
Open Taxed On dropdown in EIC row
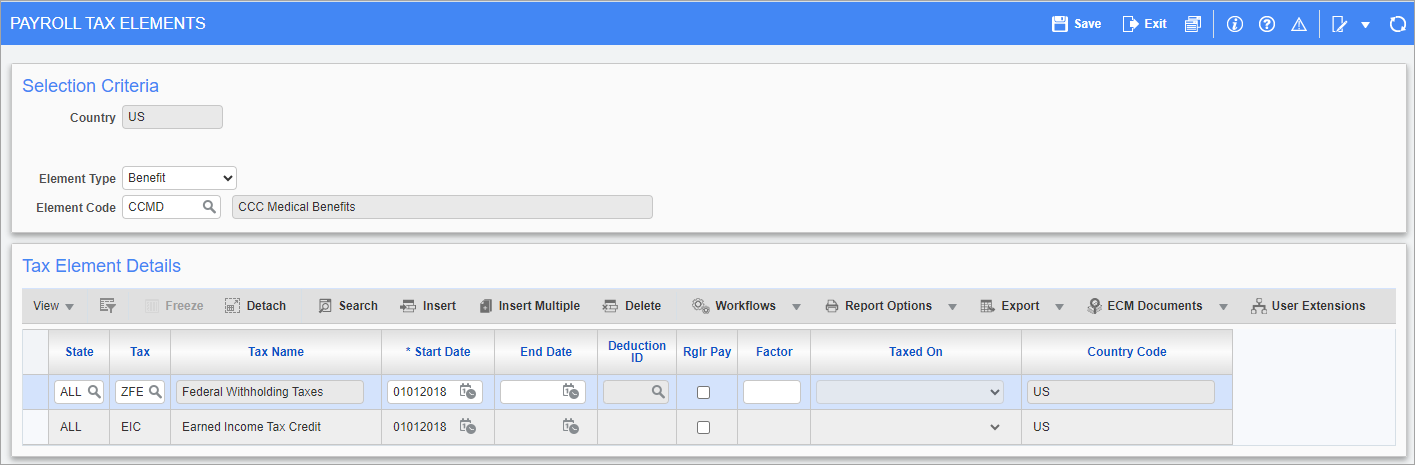point(994,427)
